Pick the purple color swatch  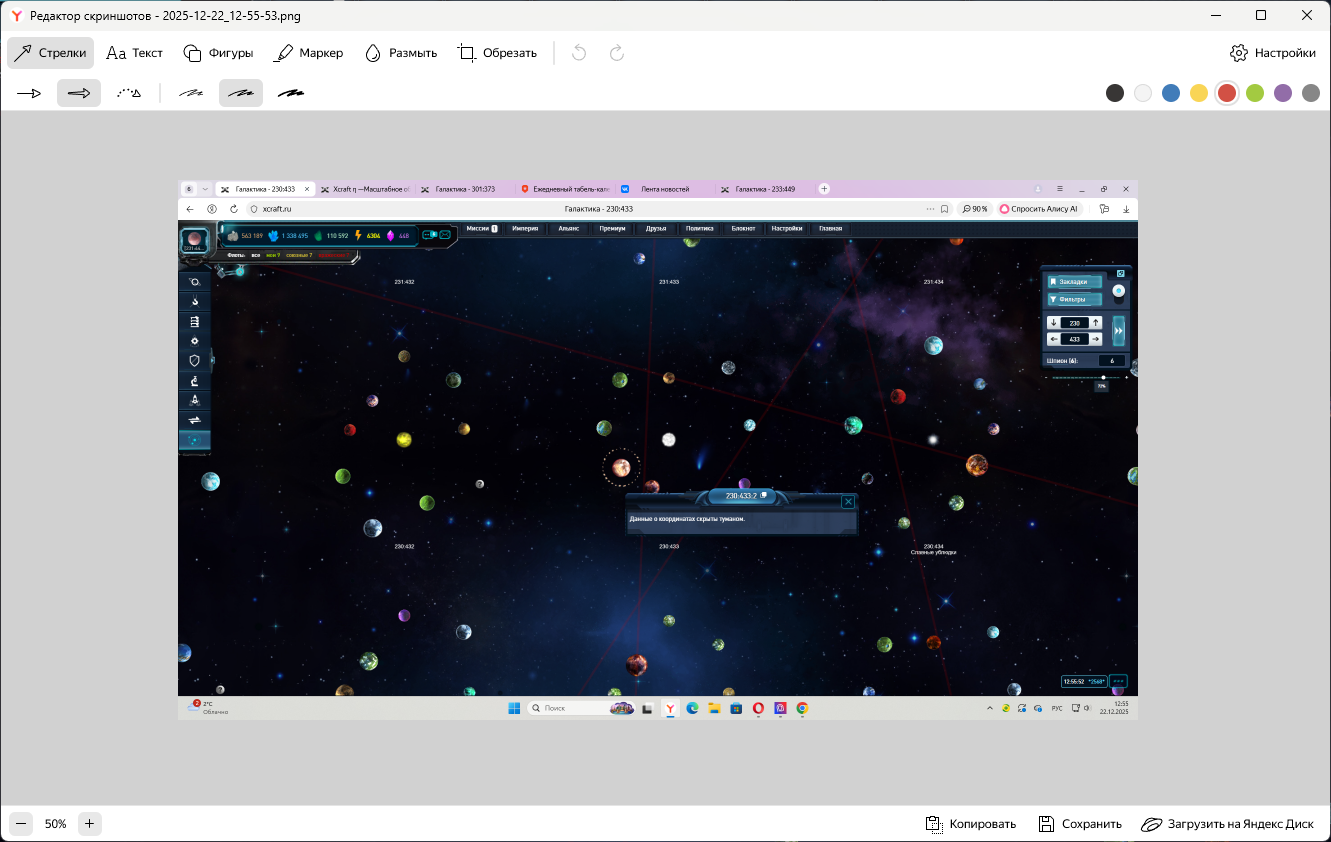point(1283,93)
